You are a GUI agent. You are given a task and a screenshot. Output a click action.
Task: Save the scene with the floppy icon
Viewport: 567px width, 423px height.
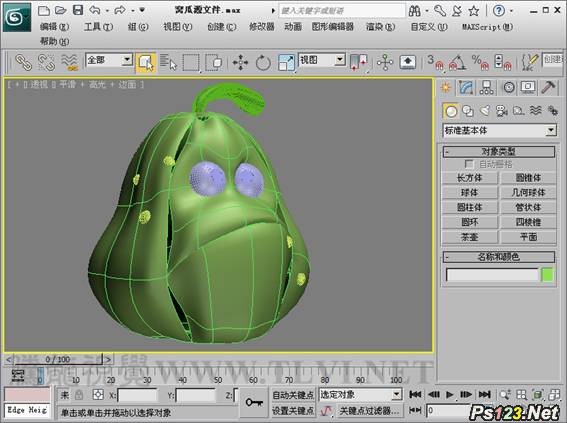coord(78,10)
